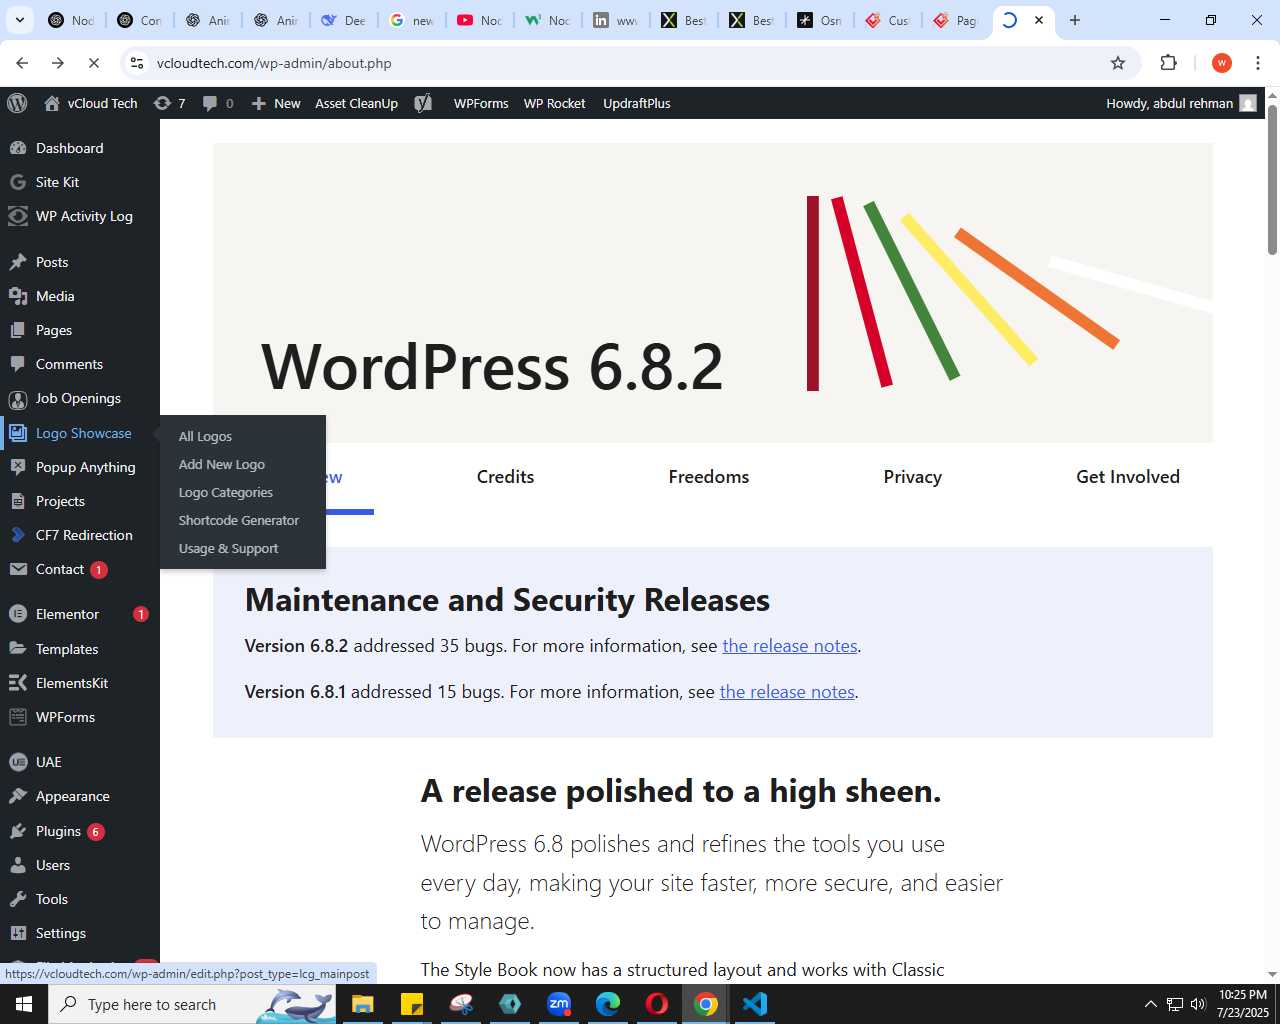
Task: Open the browser tab search dropdown
Action: pos(20,20)
